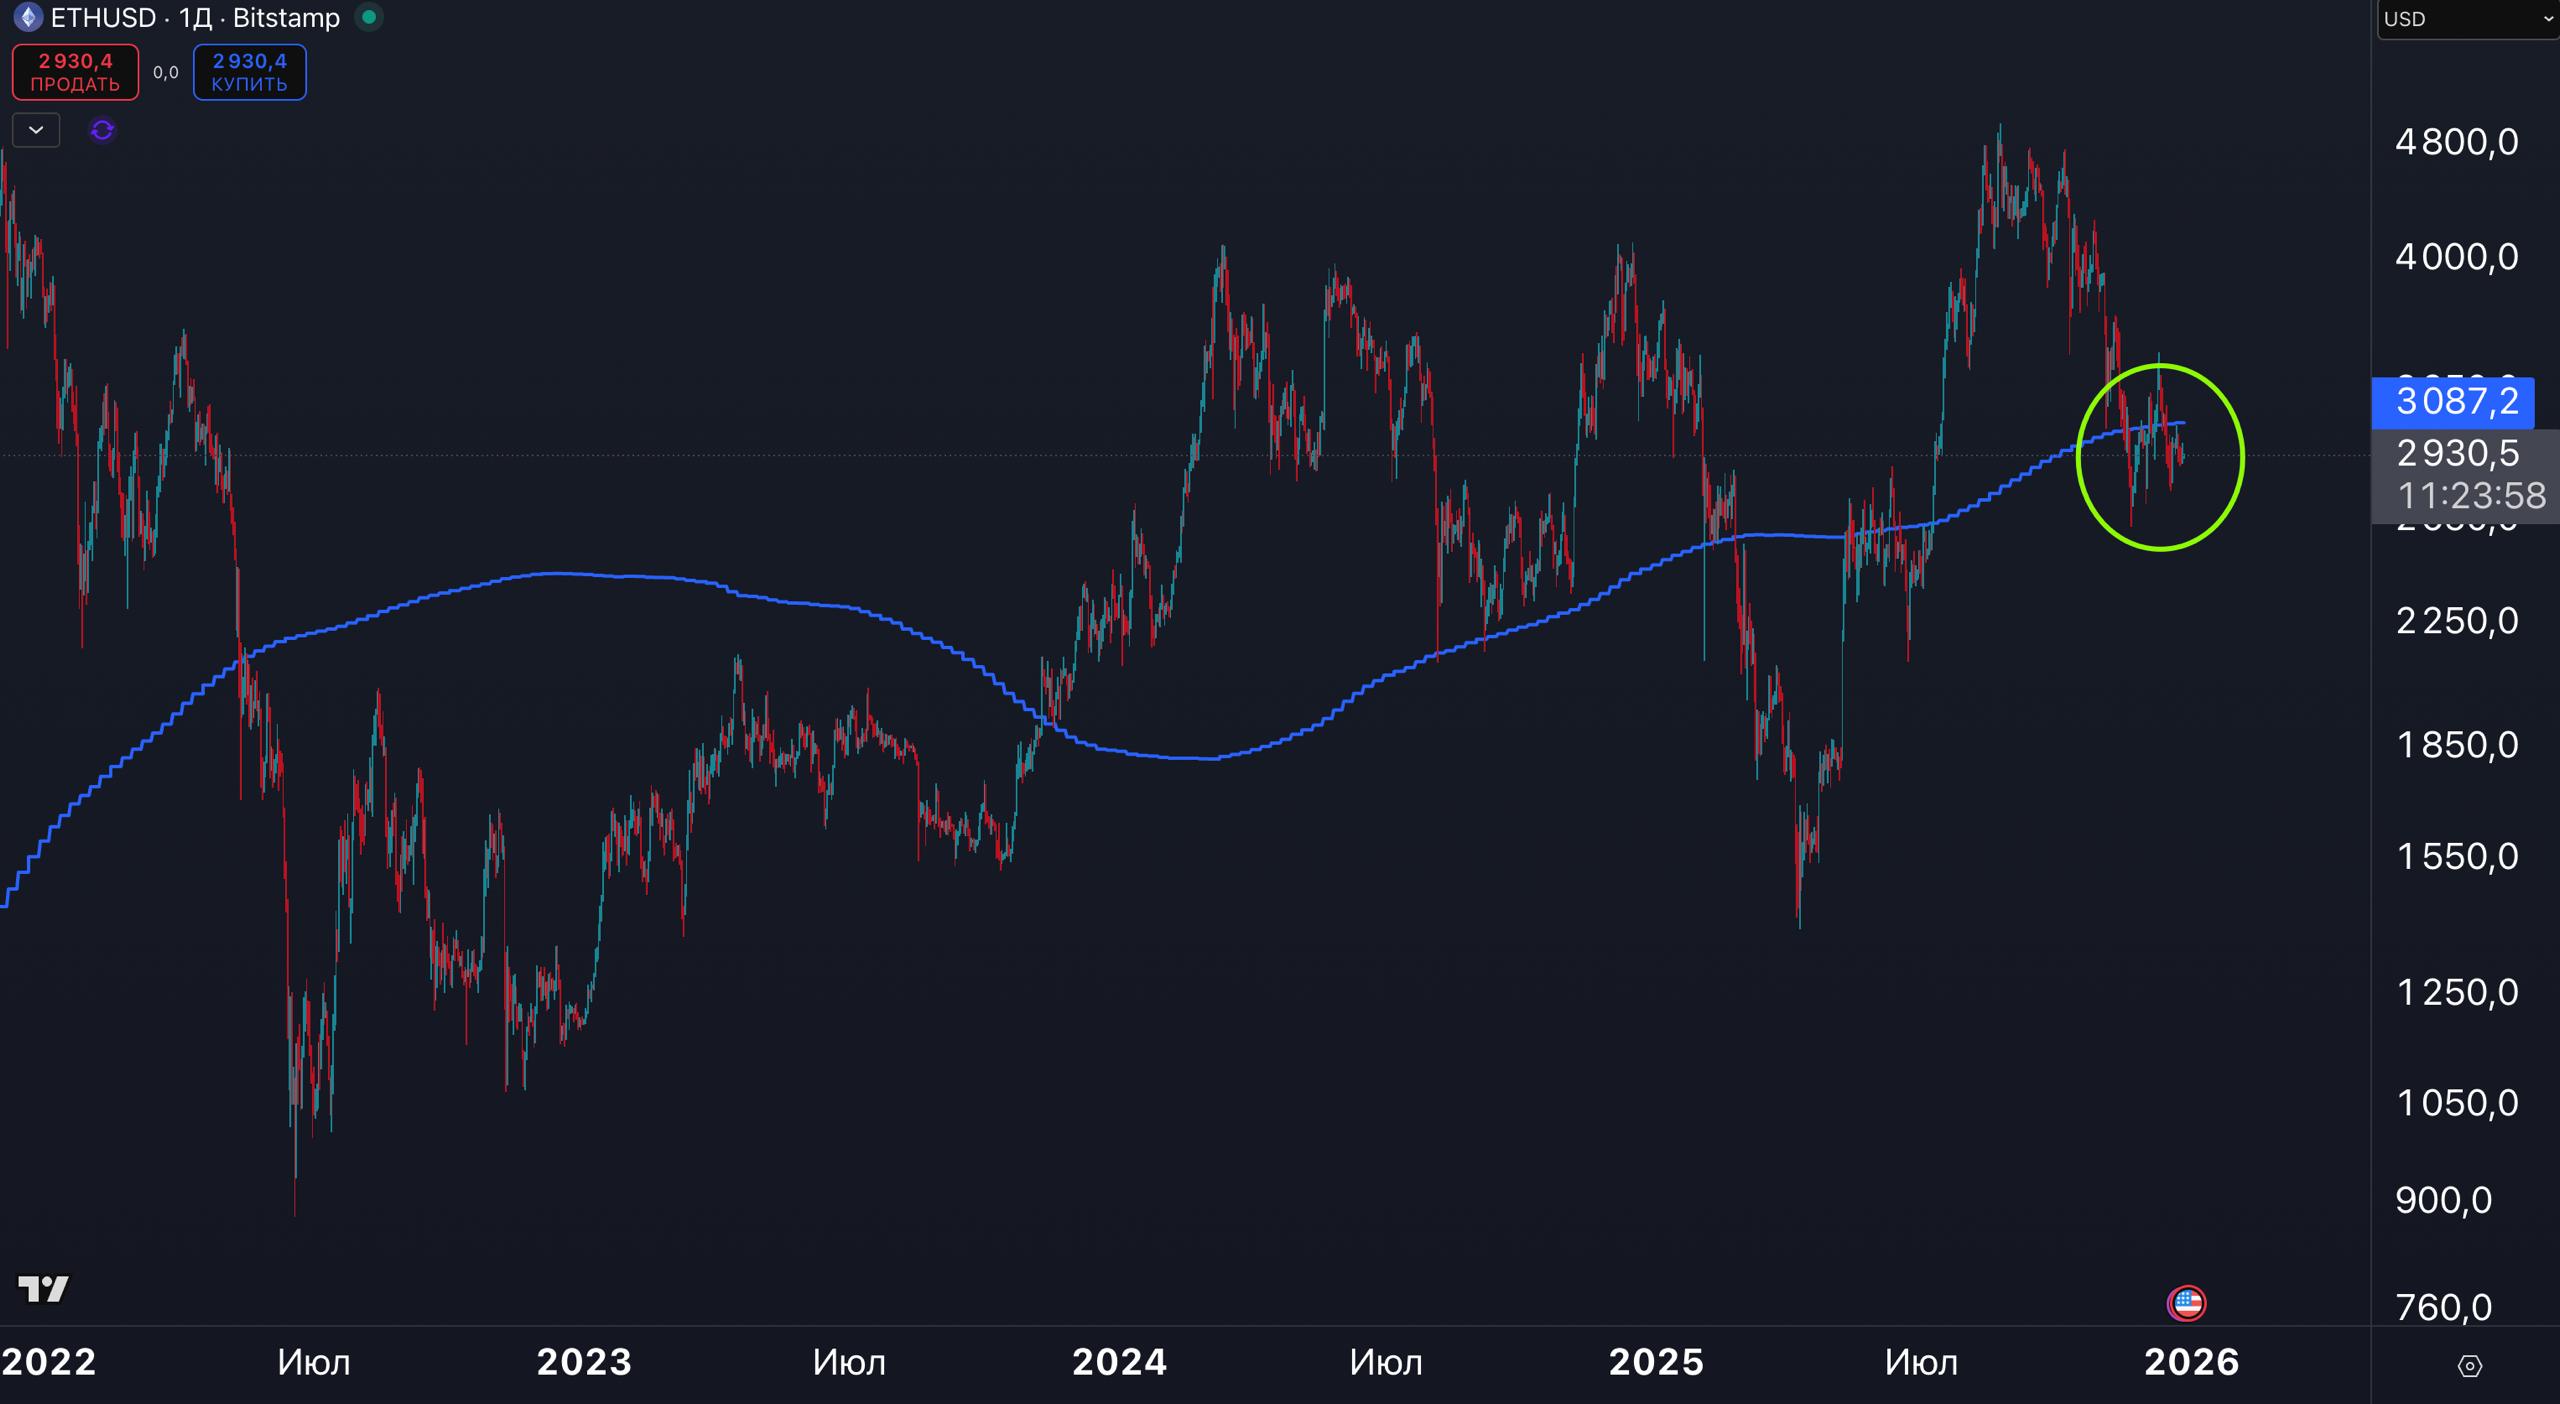Collapse the legend with the chevron button
The width and height of the screenshot is (2560, 1404).
point(36,130)
